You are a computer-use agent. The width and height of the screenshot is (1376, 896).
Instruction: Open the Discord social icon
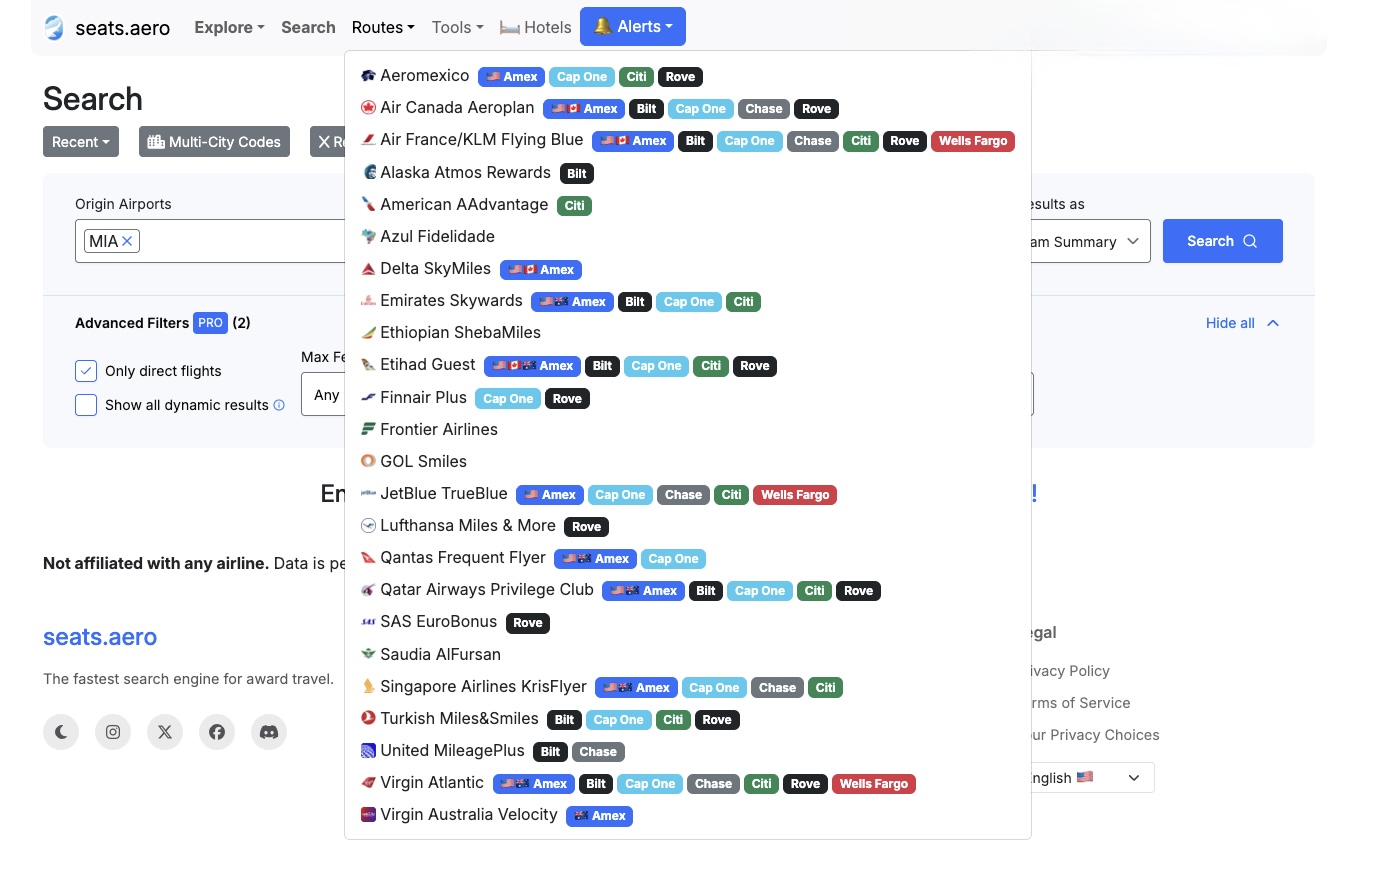pyautogui.click(x=269, y=732)
